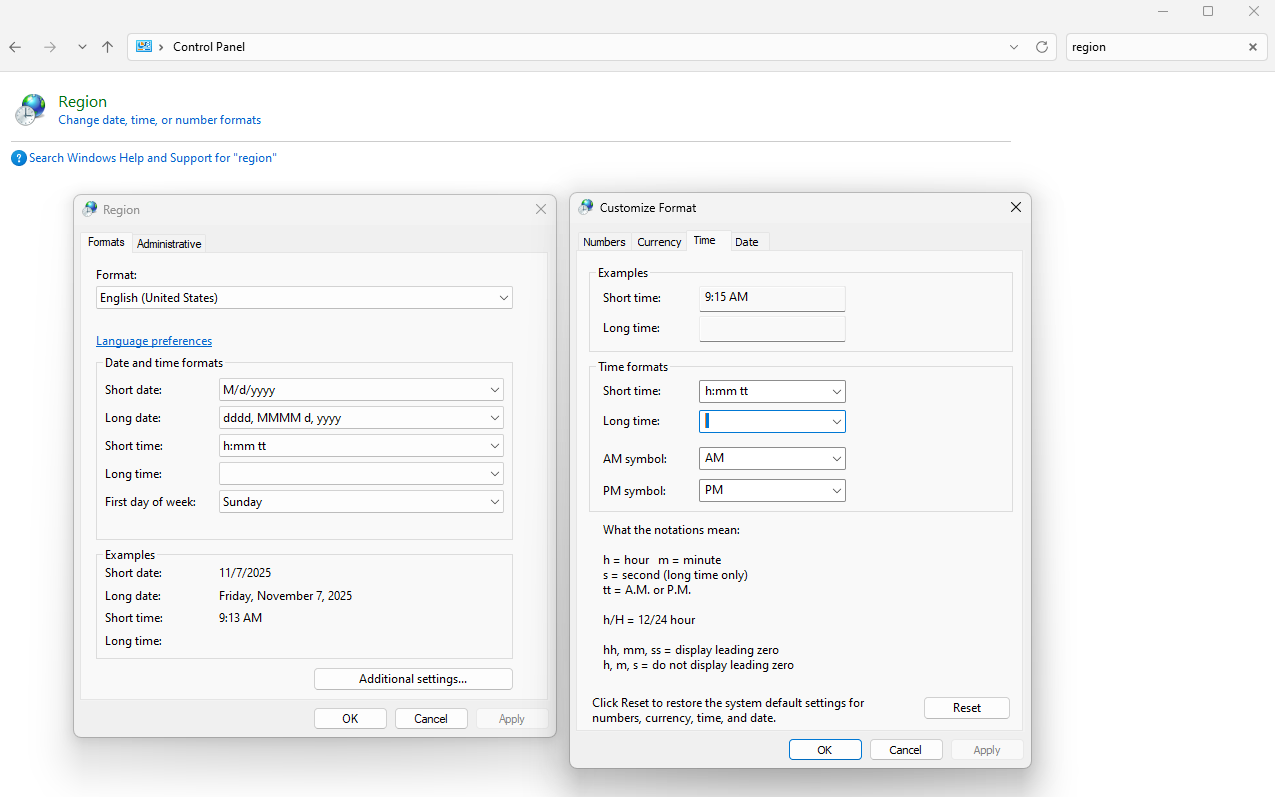Open the Language preferences link
1275x797 pixels.
click(154, 341)
